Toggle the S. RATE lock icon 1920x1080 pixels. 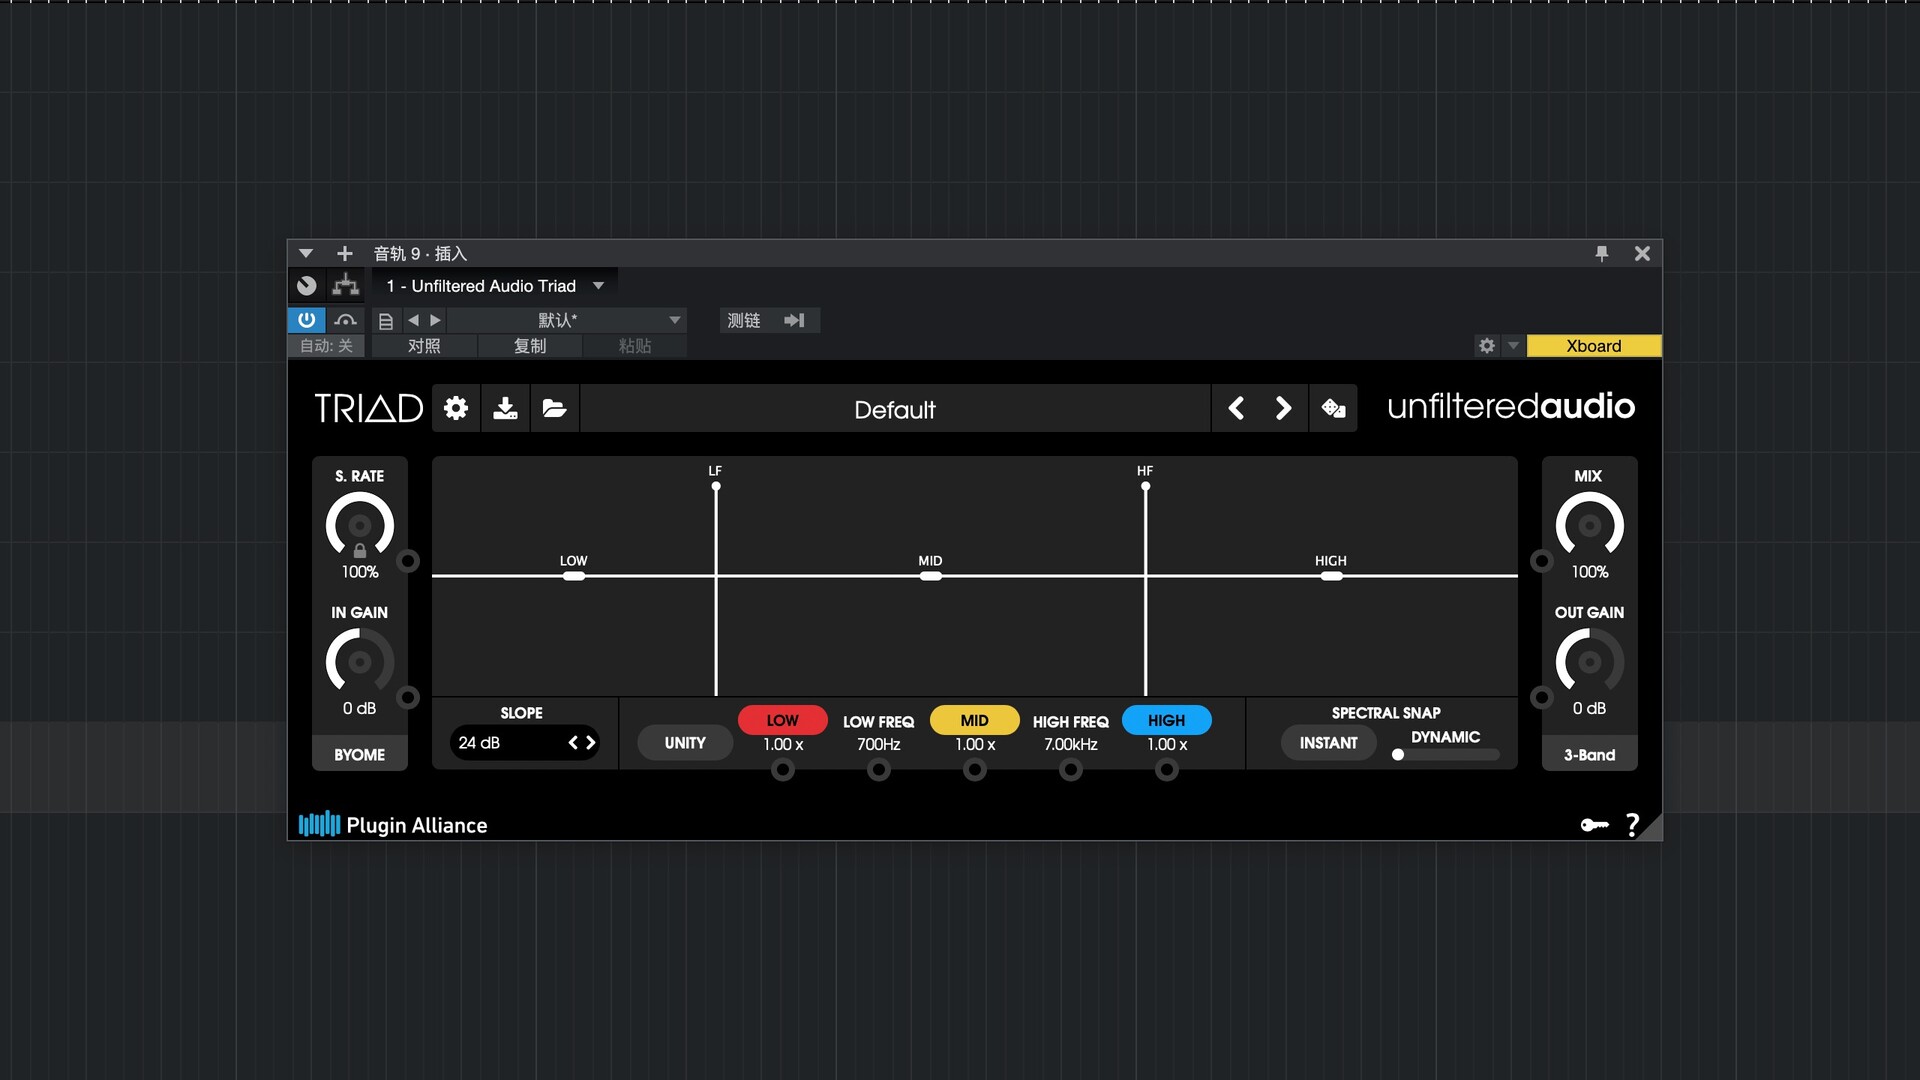tap(360, 551)
